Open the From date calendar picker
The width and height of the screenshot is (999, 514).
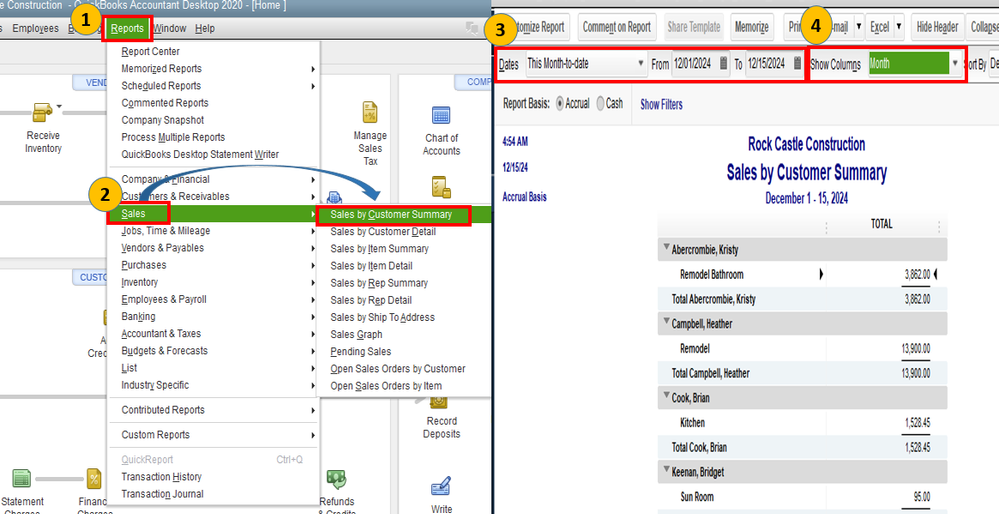click(723, 63)
